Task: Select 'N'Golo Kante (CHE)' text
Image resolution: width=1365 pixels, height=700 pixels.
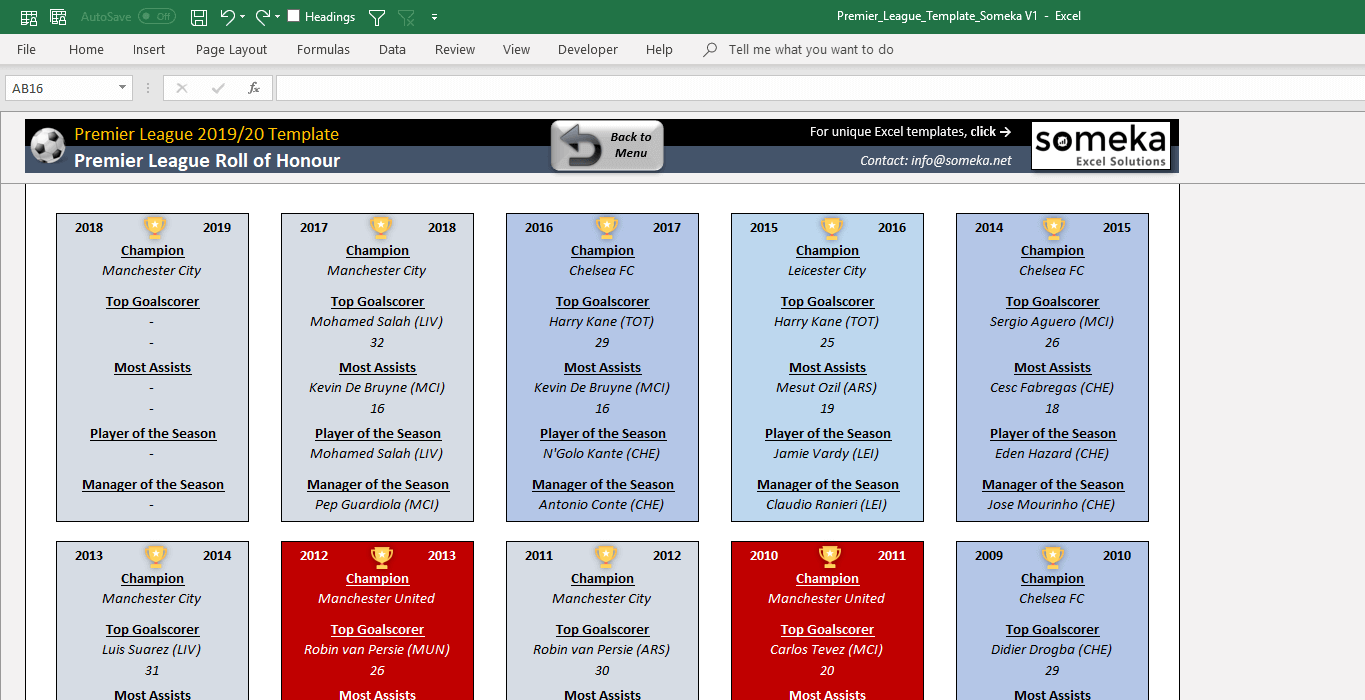Action: (x=602, y=454)
